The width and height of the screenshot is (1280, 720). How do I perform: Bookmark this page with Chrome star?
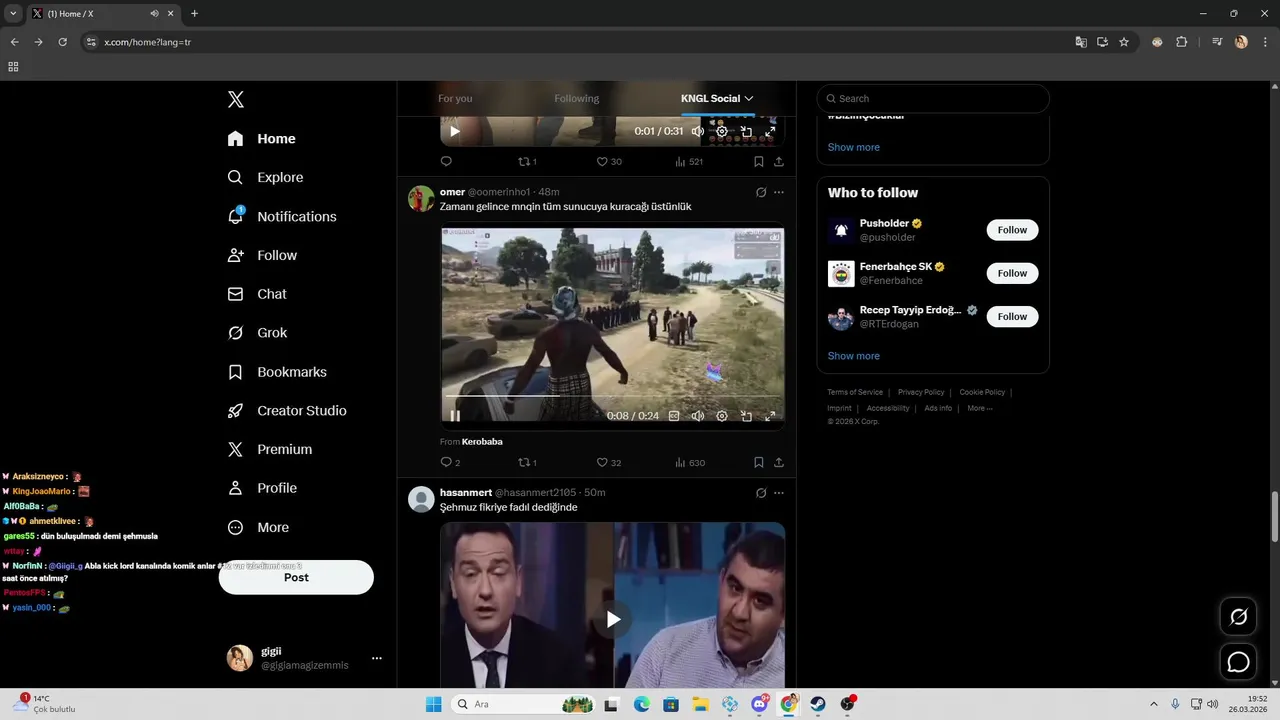[1124, 42]
